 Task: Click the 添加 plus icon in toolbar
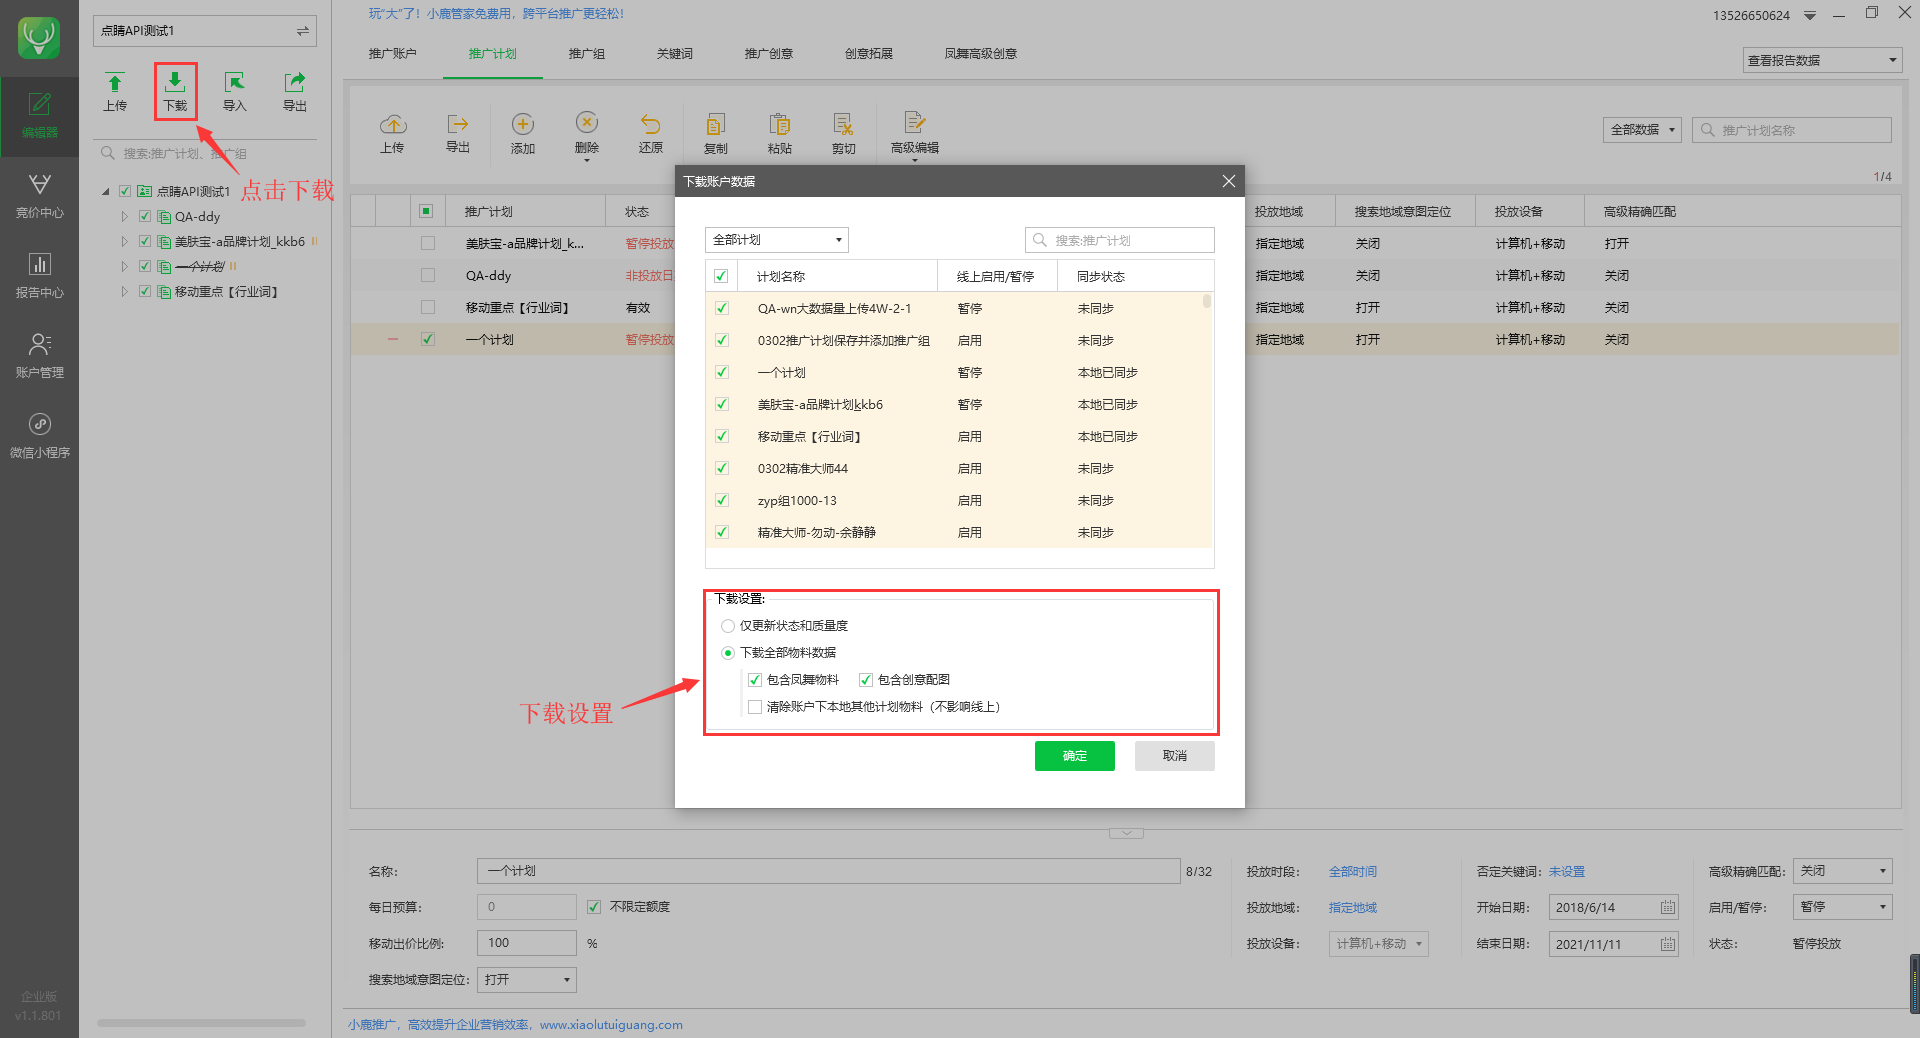[523, 133]
